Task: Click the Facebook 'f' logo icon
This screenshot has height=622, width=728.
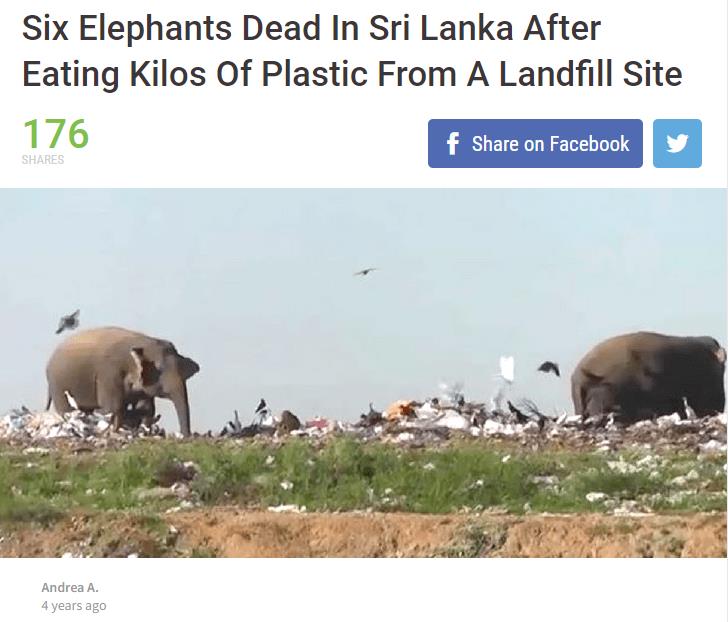Action: pos(453,143)
